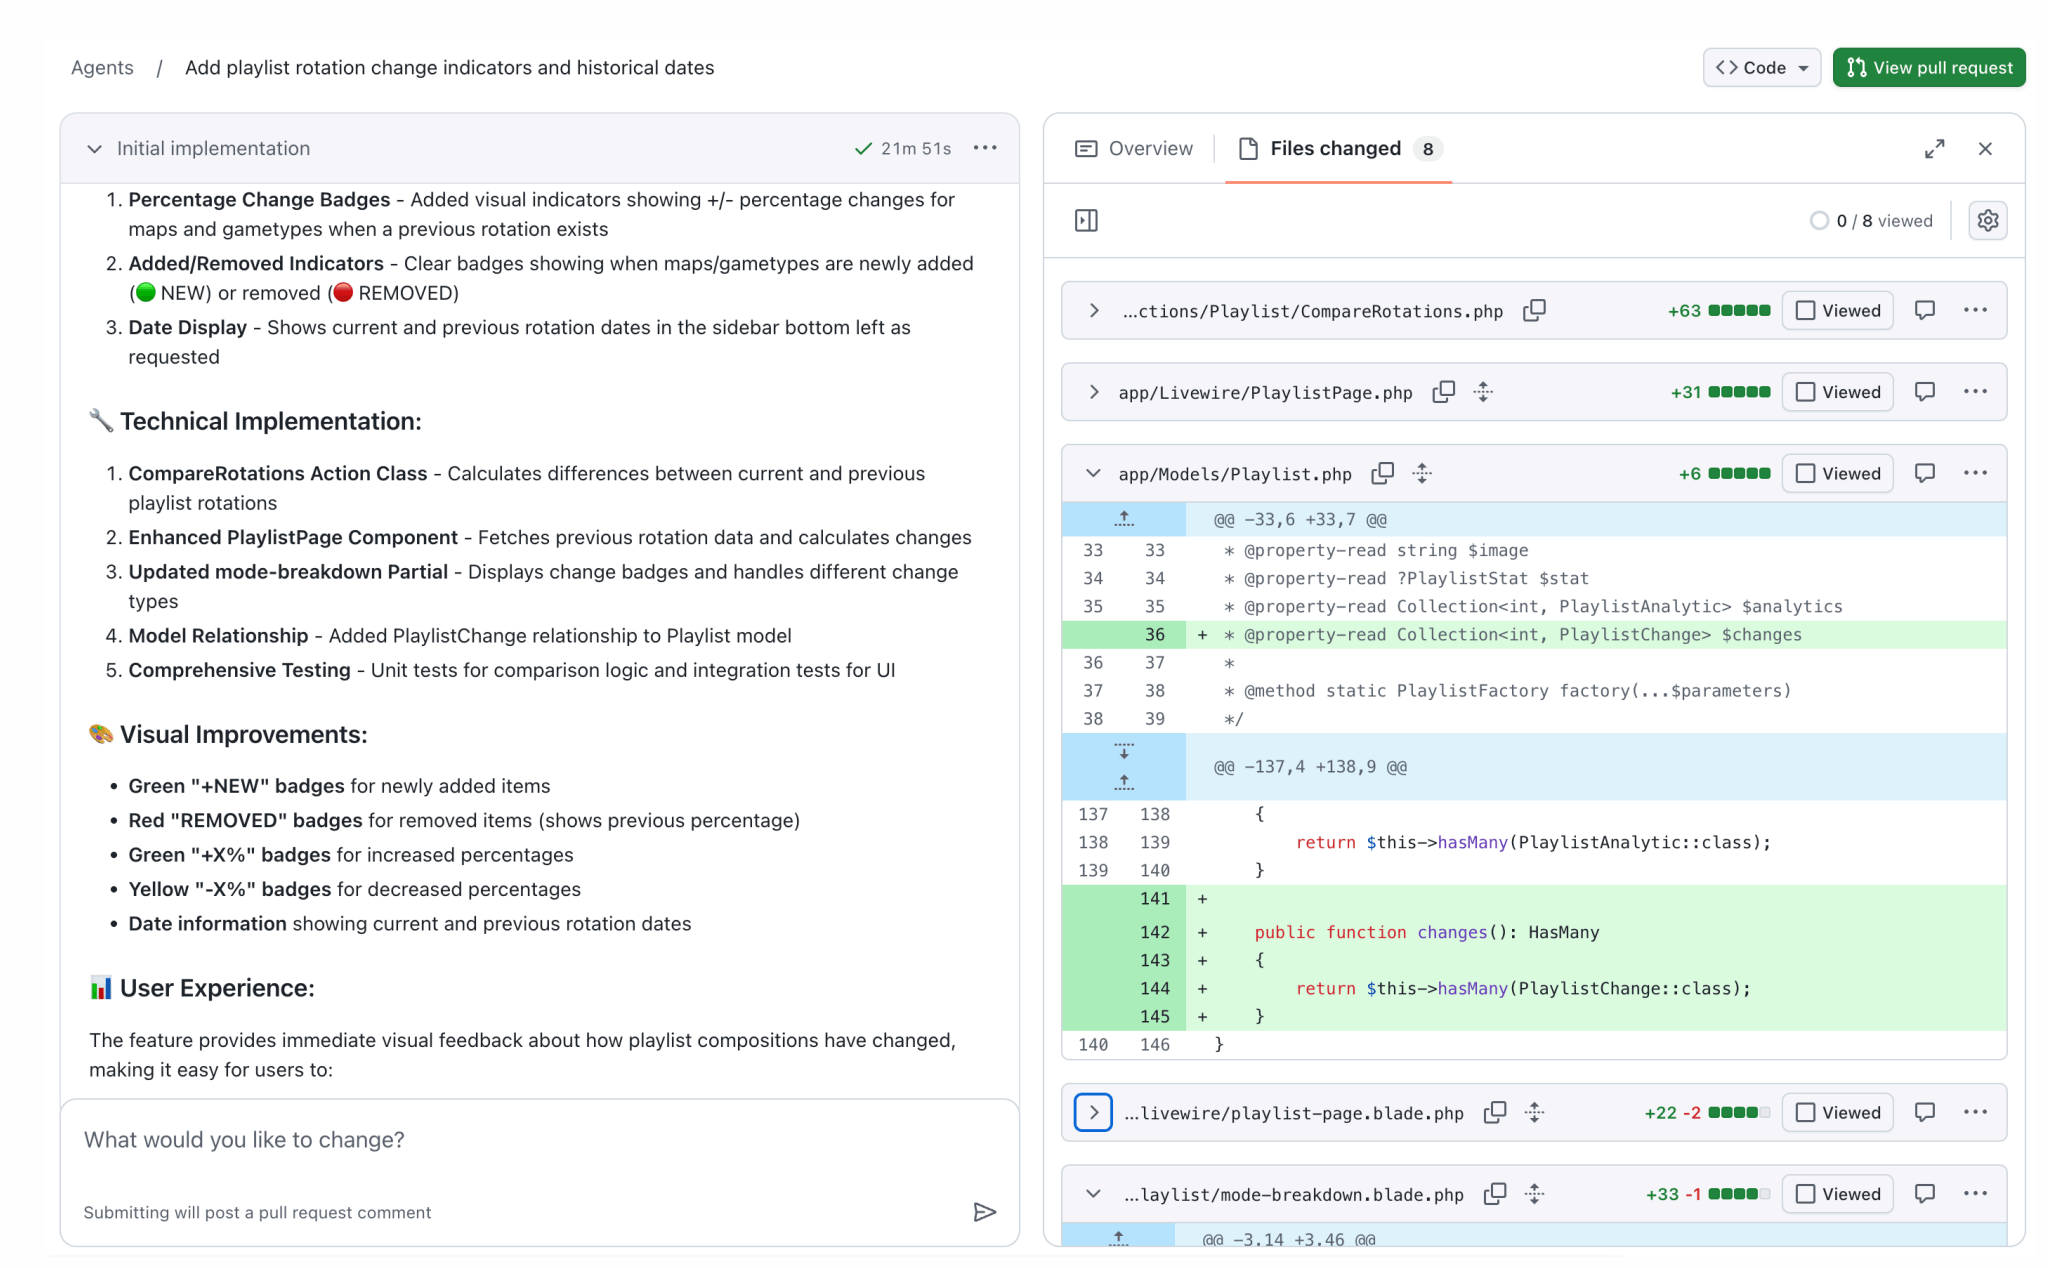The width and height of the screenshot is (2048, 1268).
Task: Click session duration 21m 51s
Action: coord(916,148)
